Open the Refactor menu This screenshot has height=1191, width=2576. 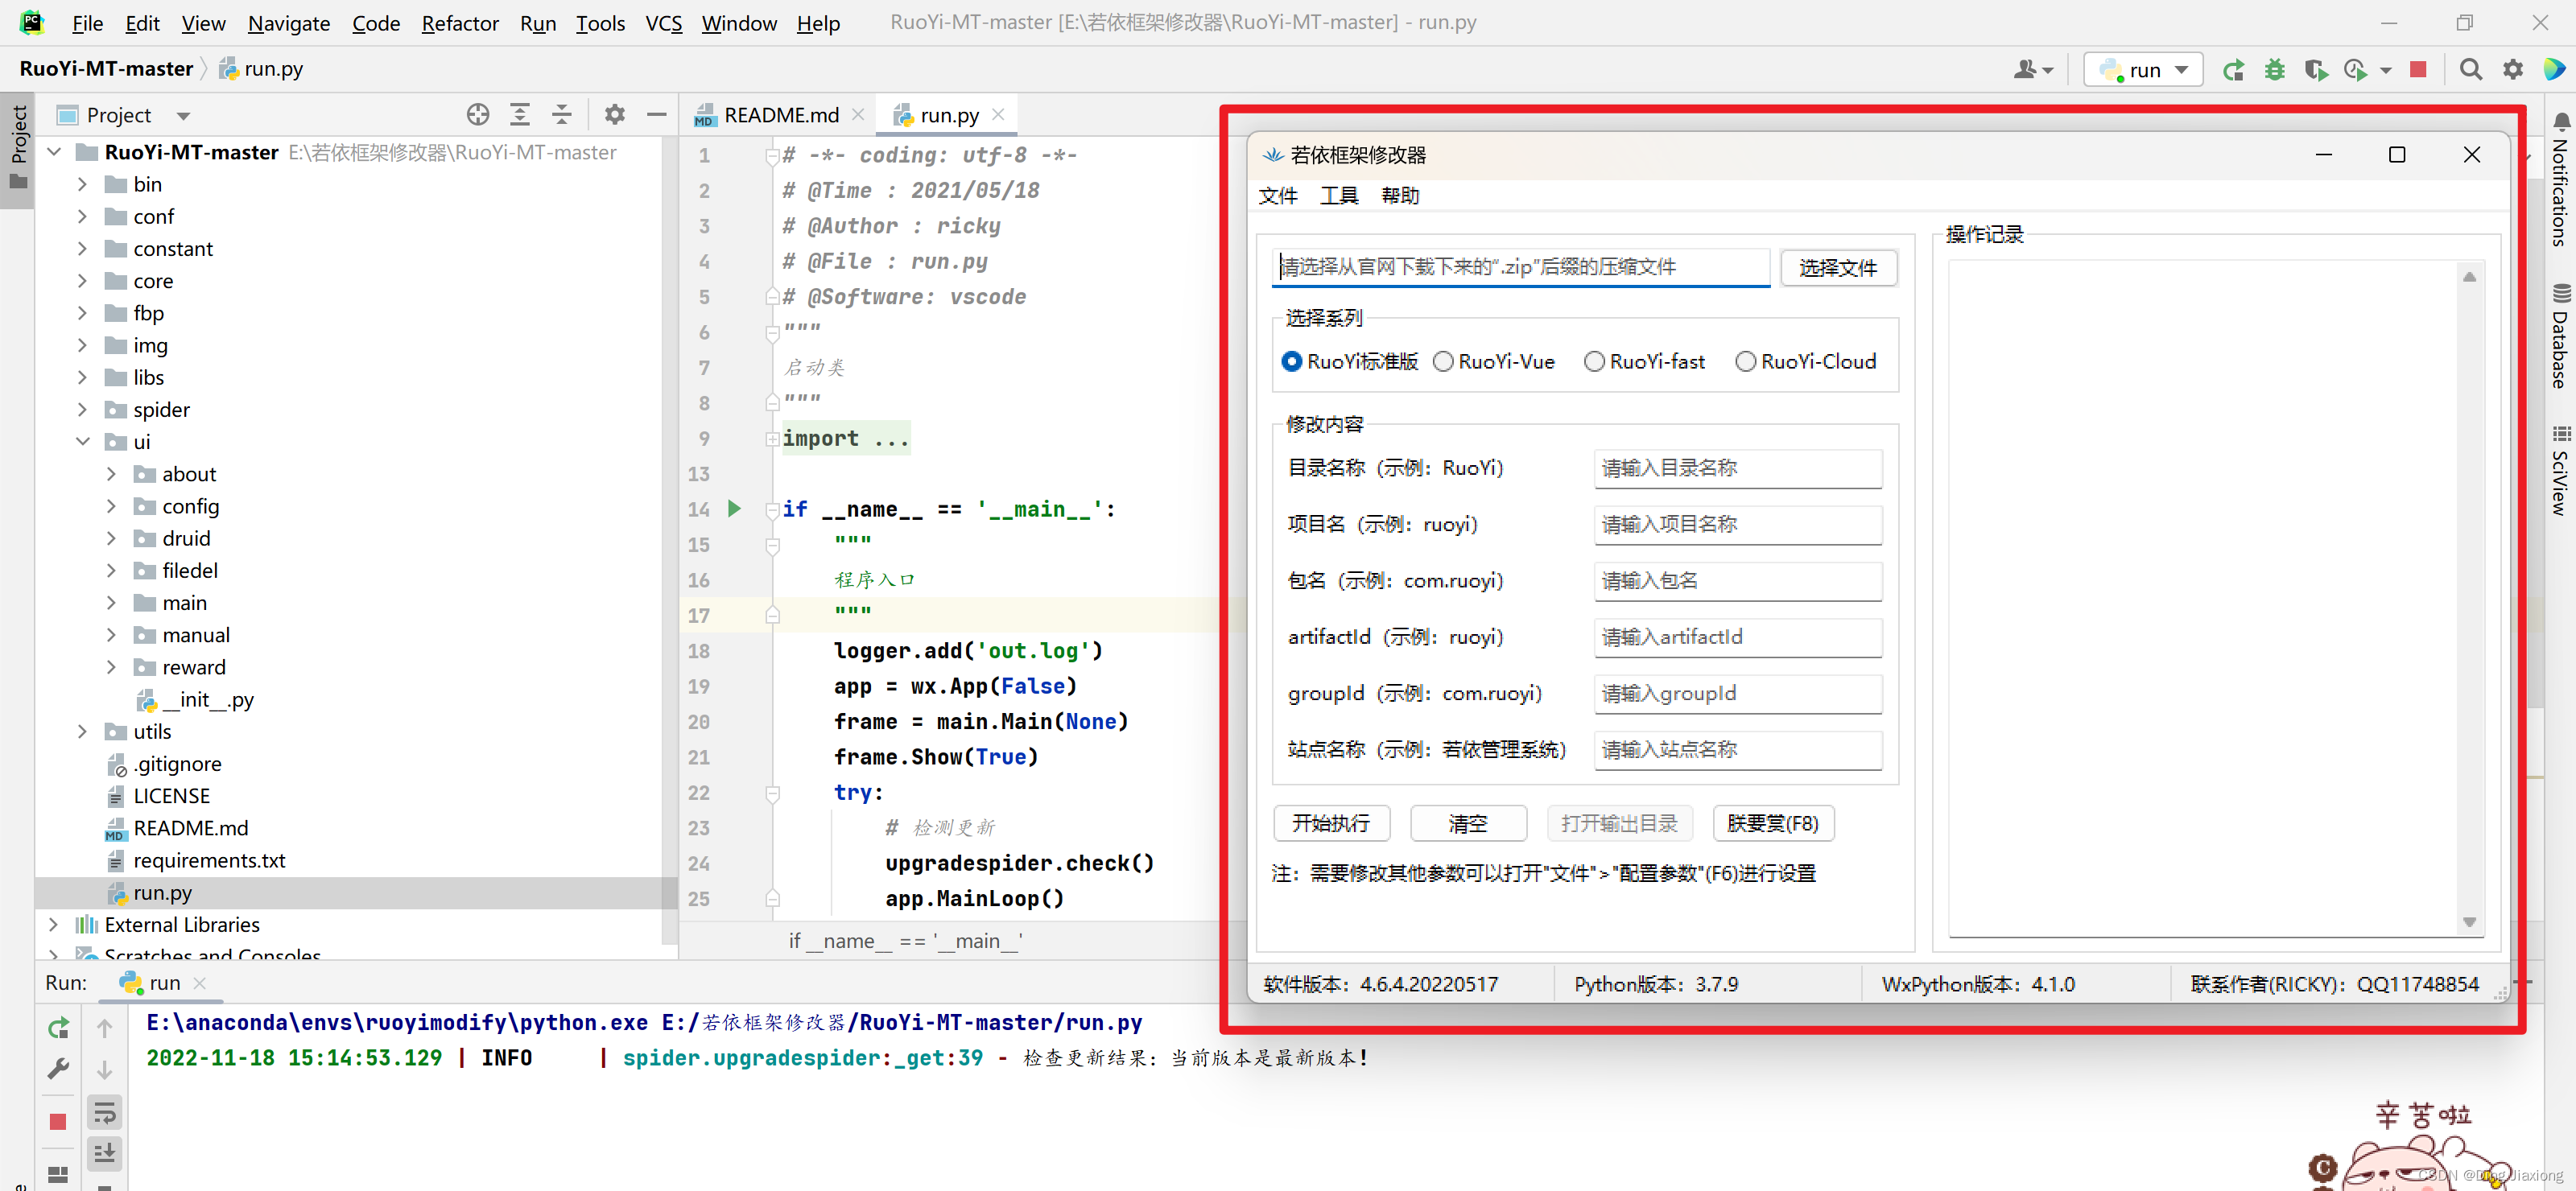[459, 23]
